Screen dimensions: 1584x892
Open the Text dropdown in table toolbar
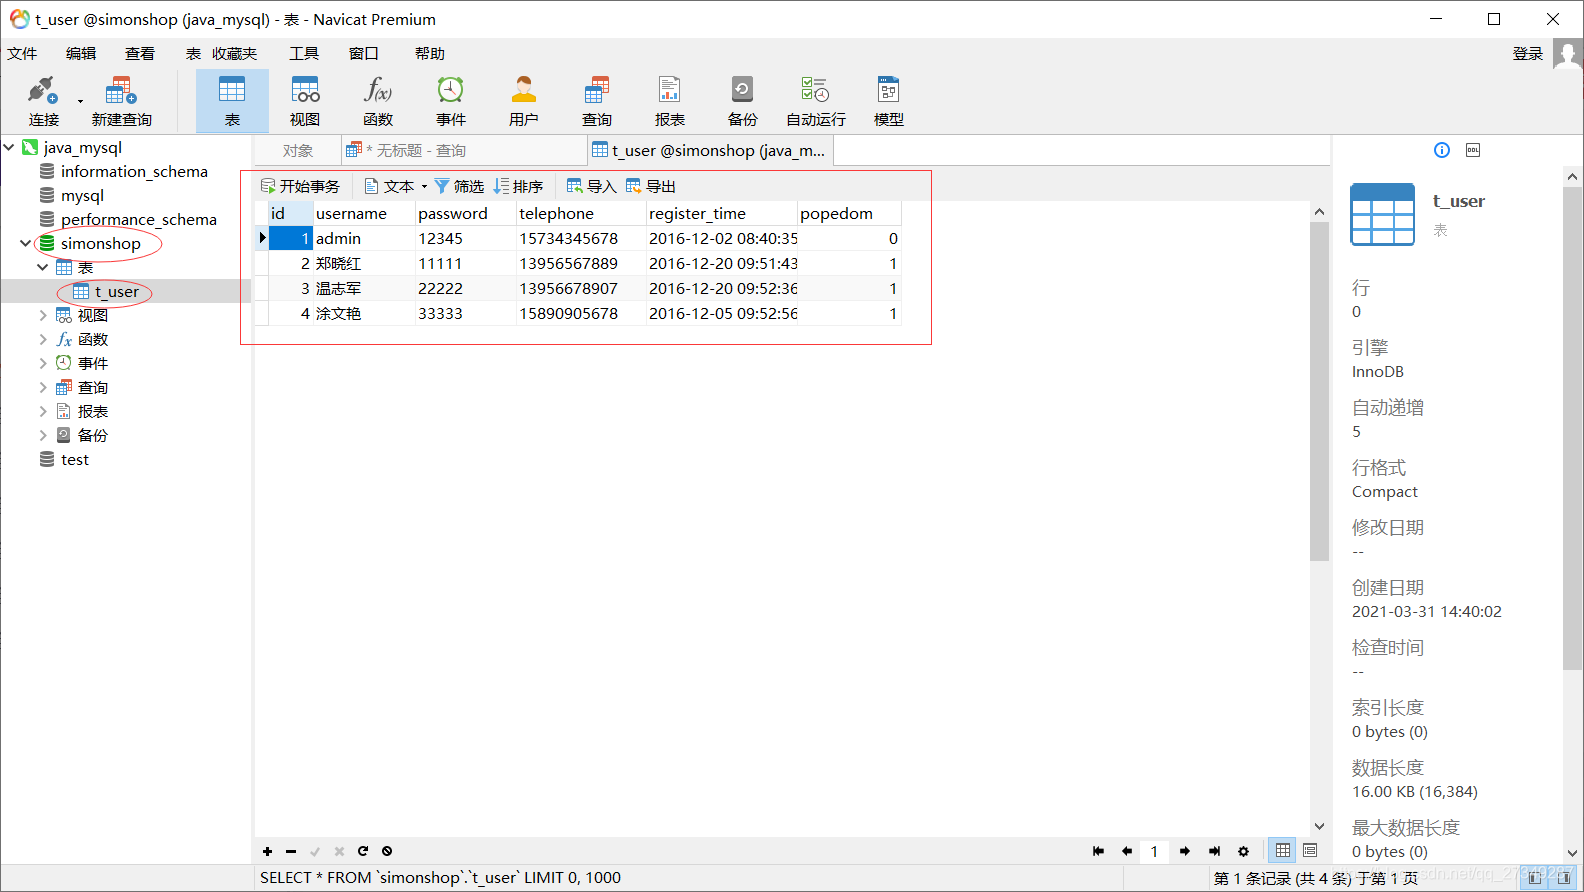click(x=395, y=186)
